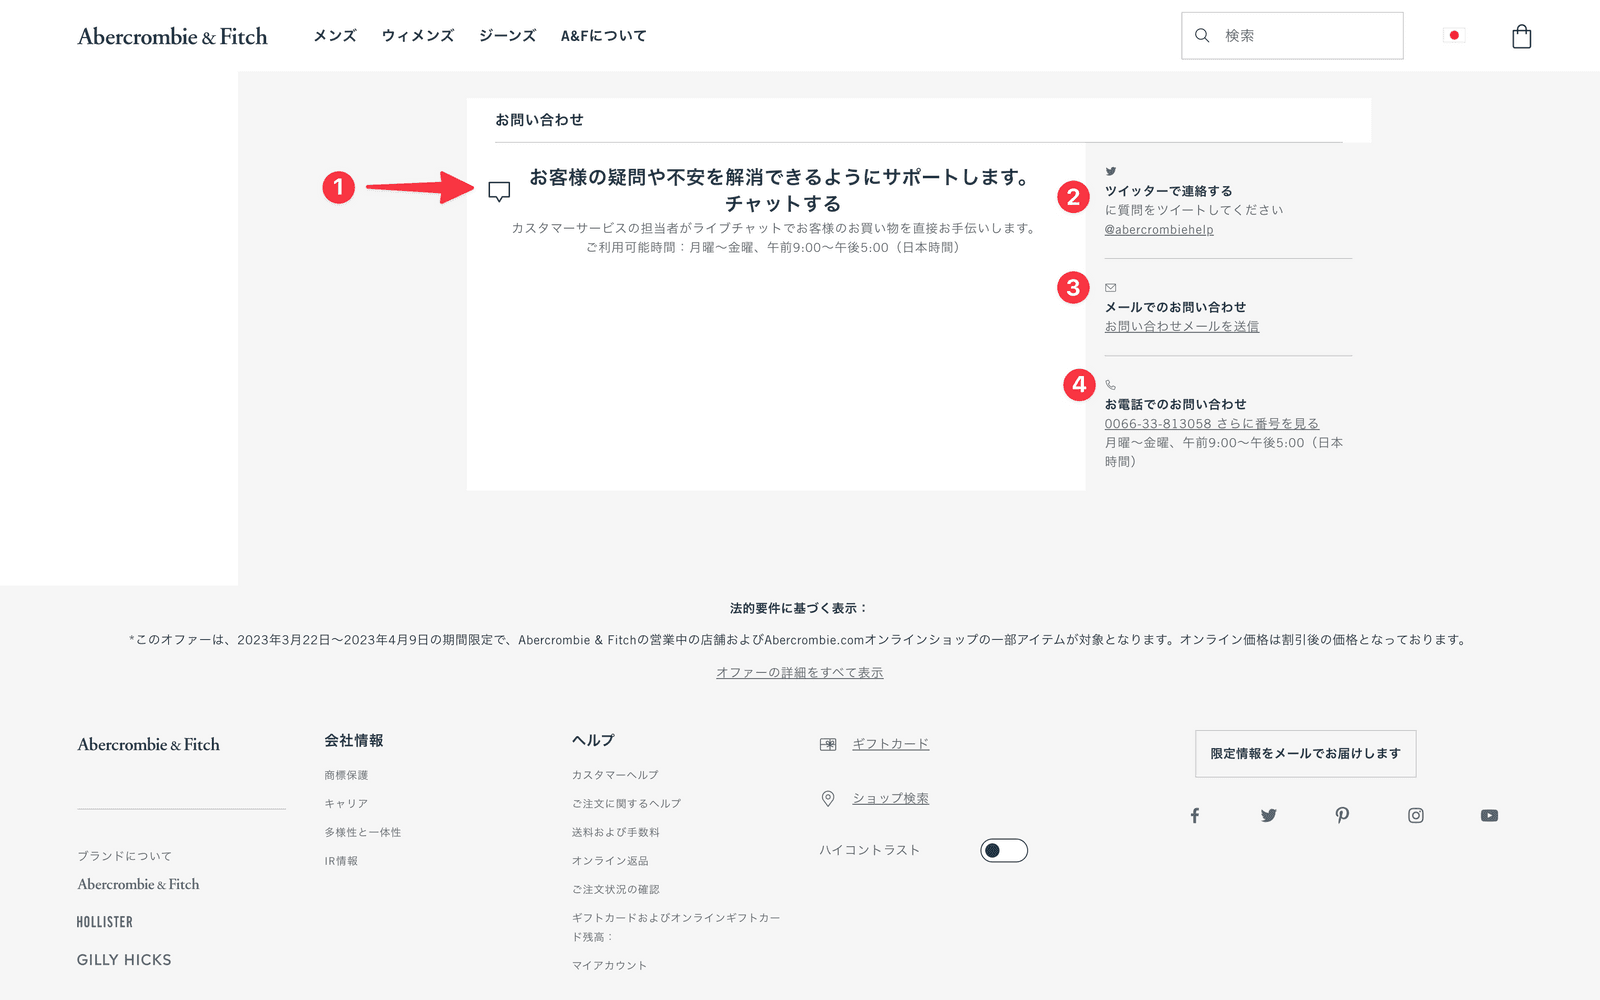Click the 限定情報をメールでお届けします button
1600x1000 pixels.
point(1305,754)
